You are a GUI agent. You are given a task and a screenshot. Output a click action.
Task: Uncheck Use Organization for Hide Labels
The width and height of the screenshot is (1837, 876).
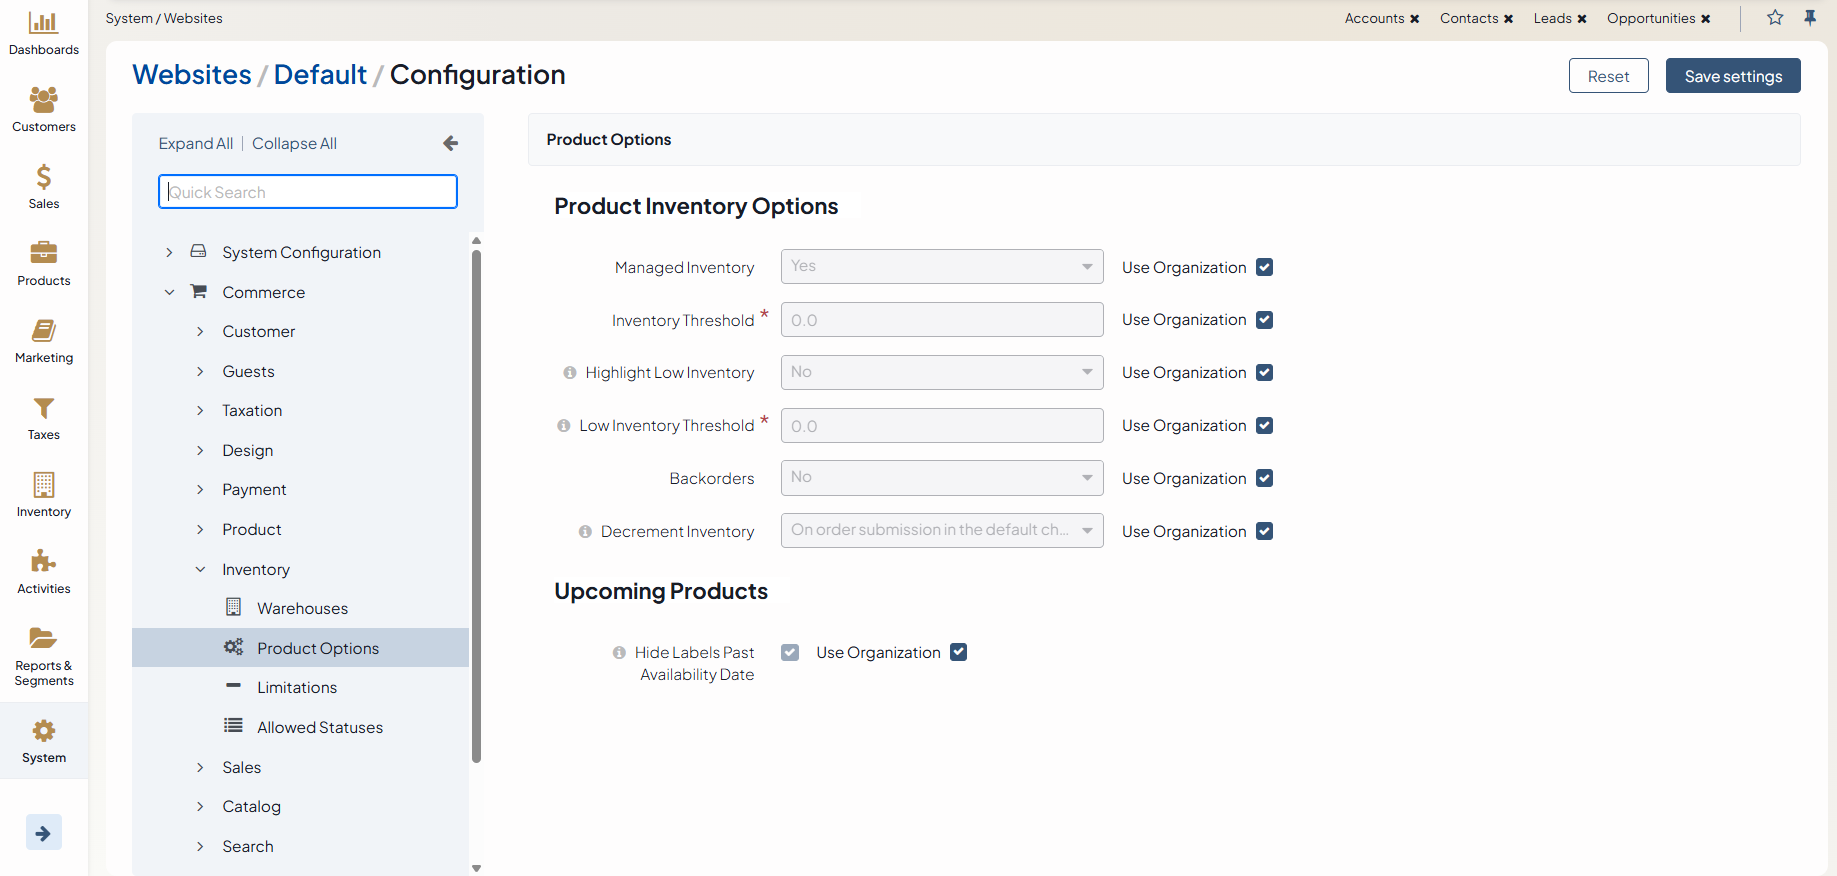(958, 652)
